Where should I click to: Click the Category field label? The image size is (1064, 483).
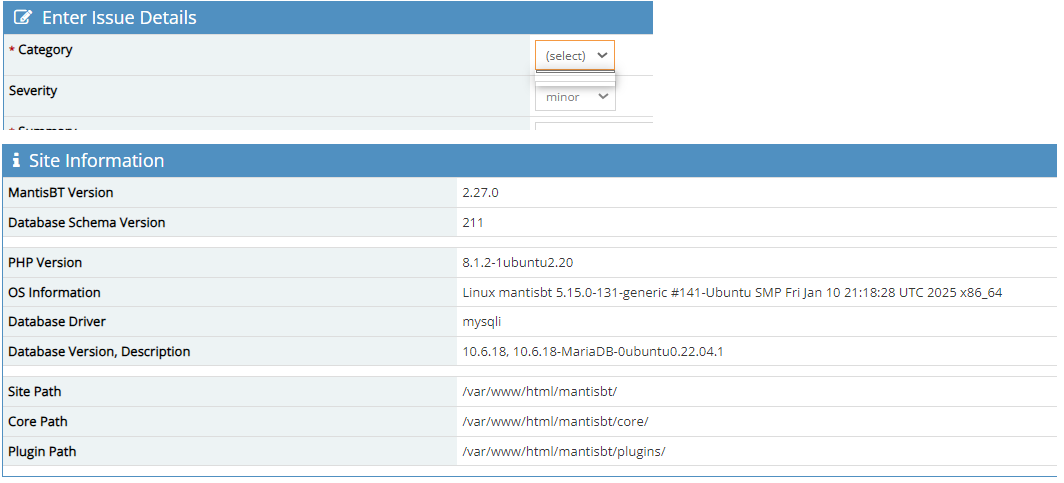45,50
